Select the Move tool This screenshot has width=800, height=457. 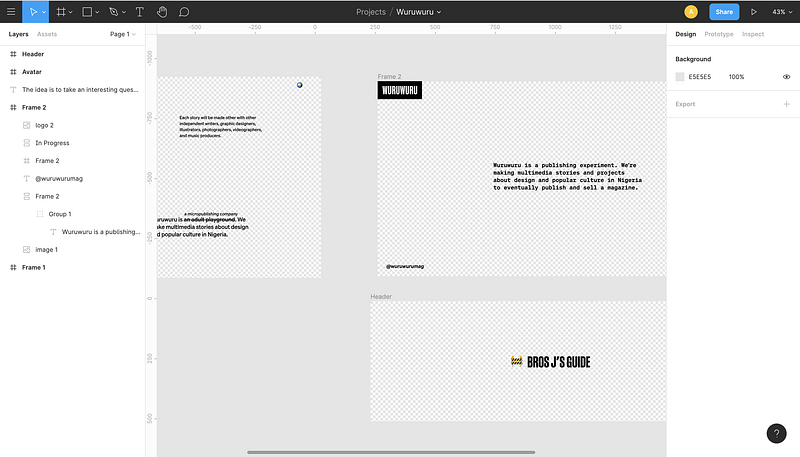33,12
